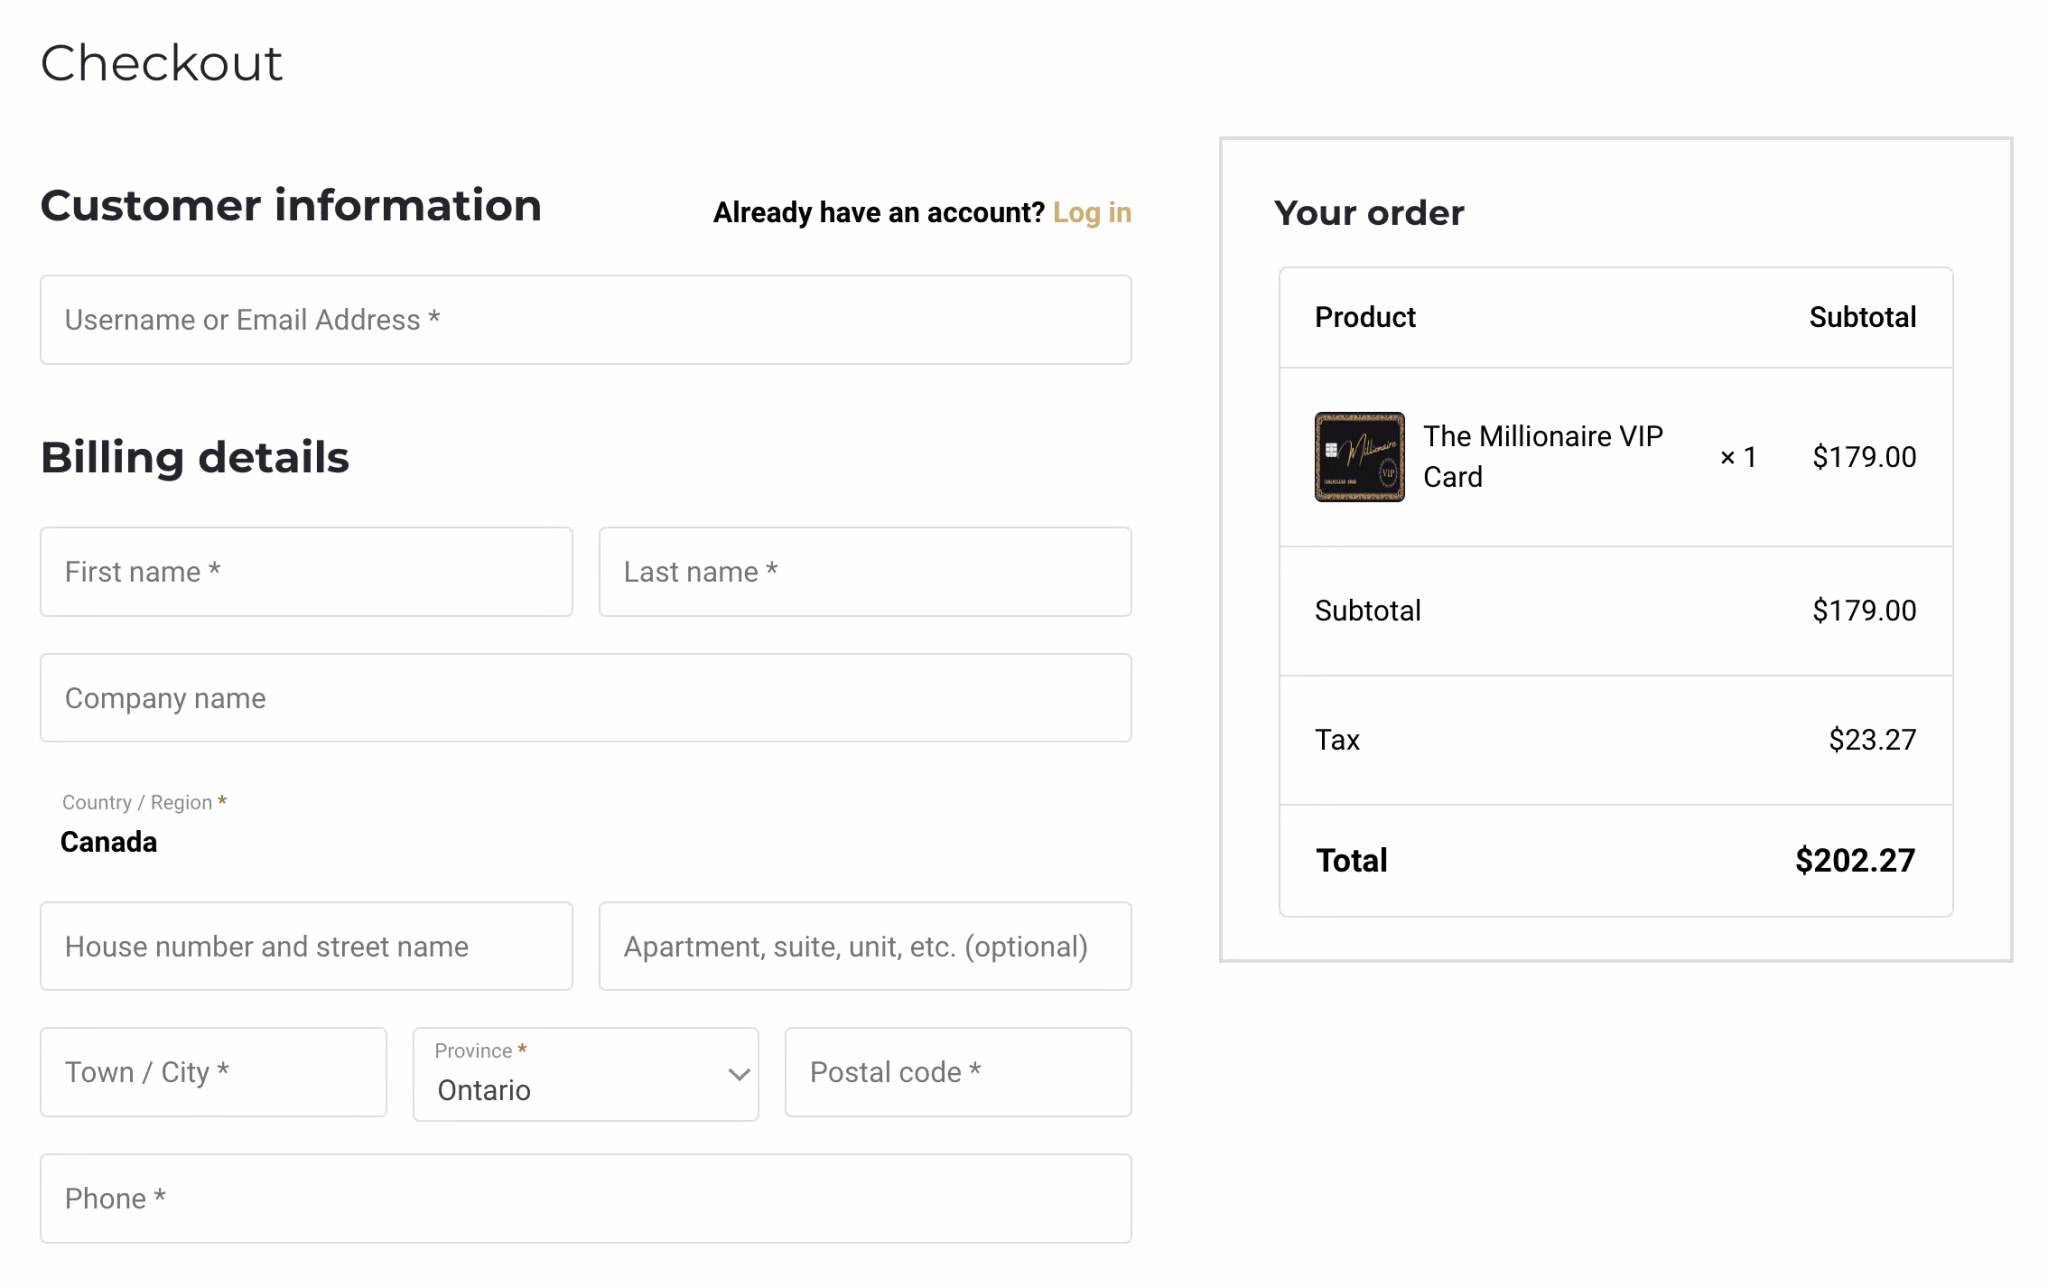Click the Apartment, suite, unit field

pos(865,946)
